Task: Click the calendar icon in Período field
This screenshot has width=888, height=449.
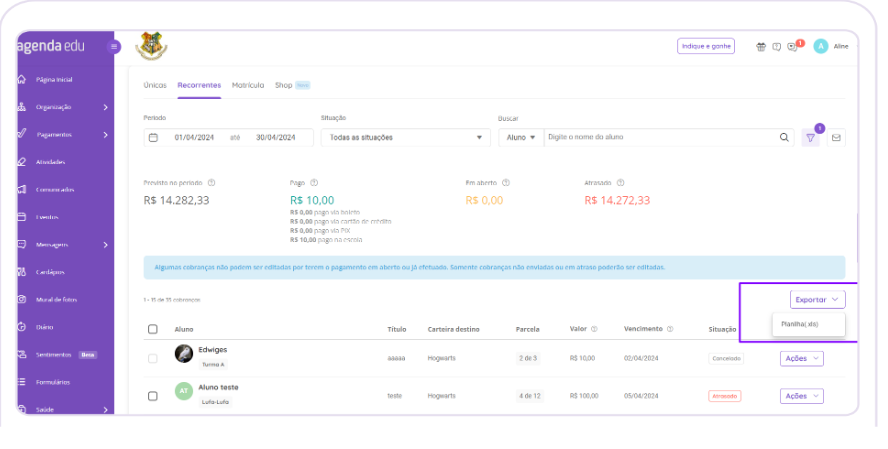Action: click(154, 138)
